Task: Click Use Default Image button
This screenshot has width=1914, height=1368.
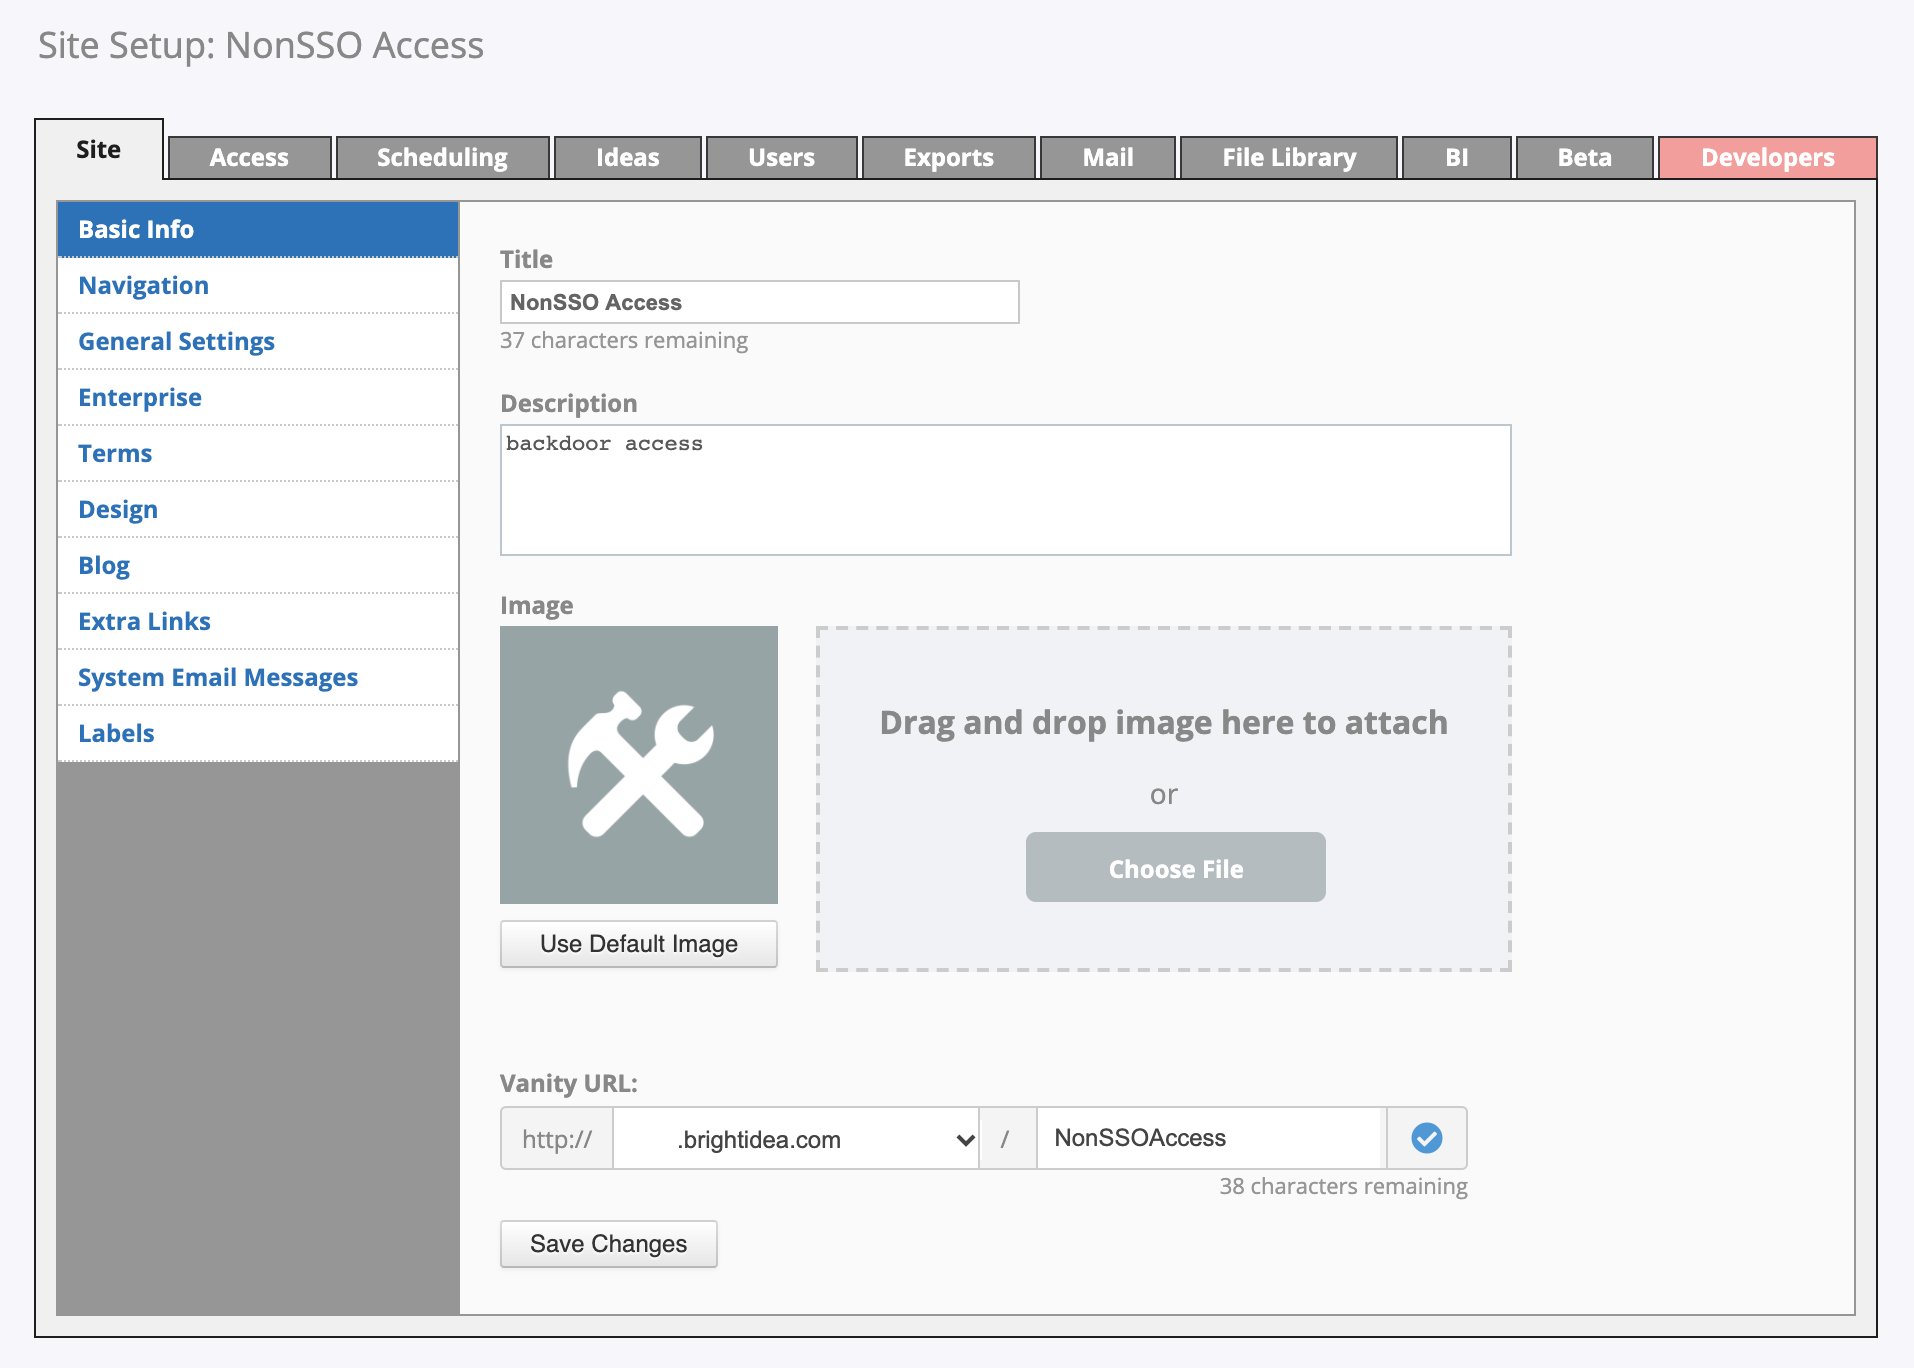Action: (x=639, y=944)
